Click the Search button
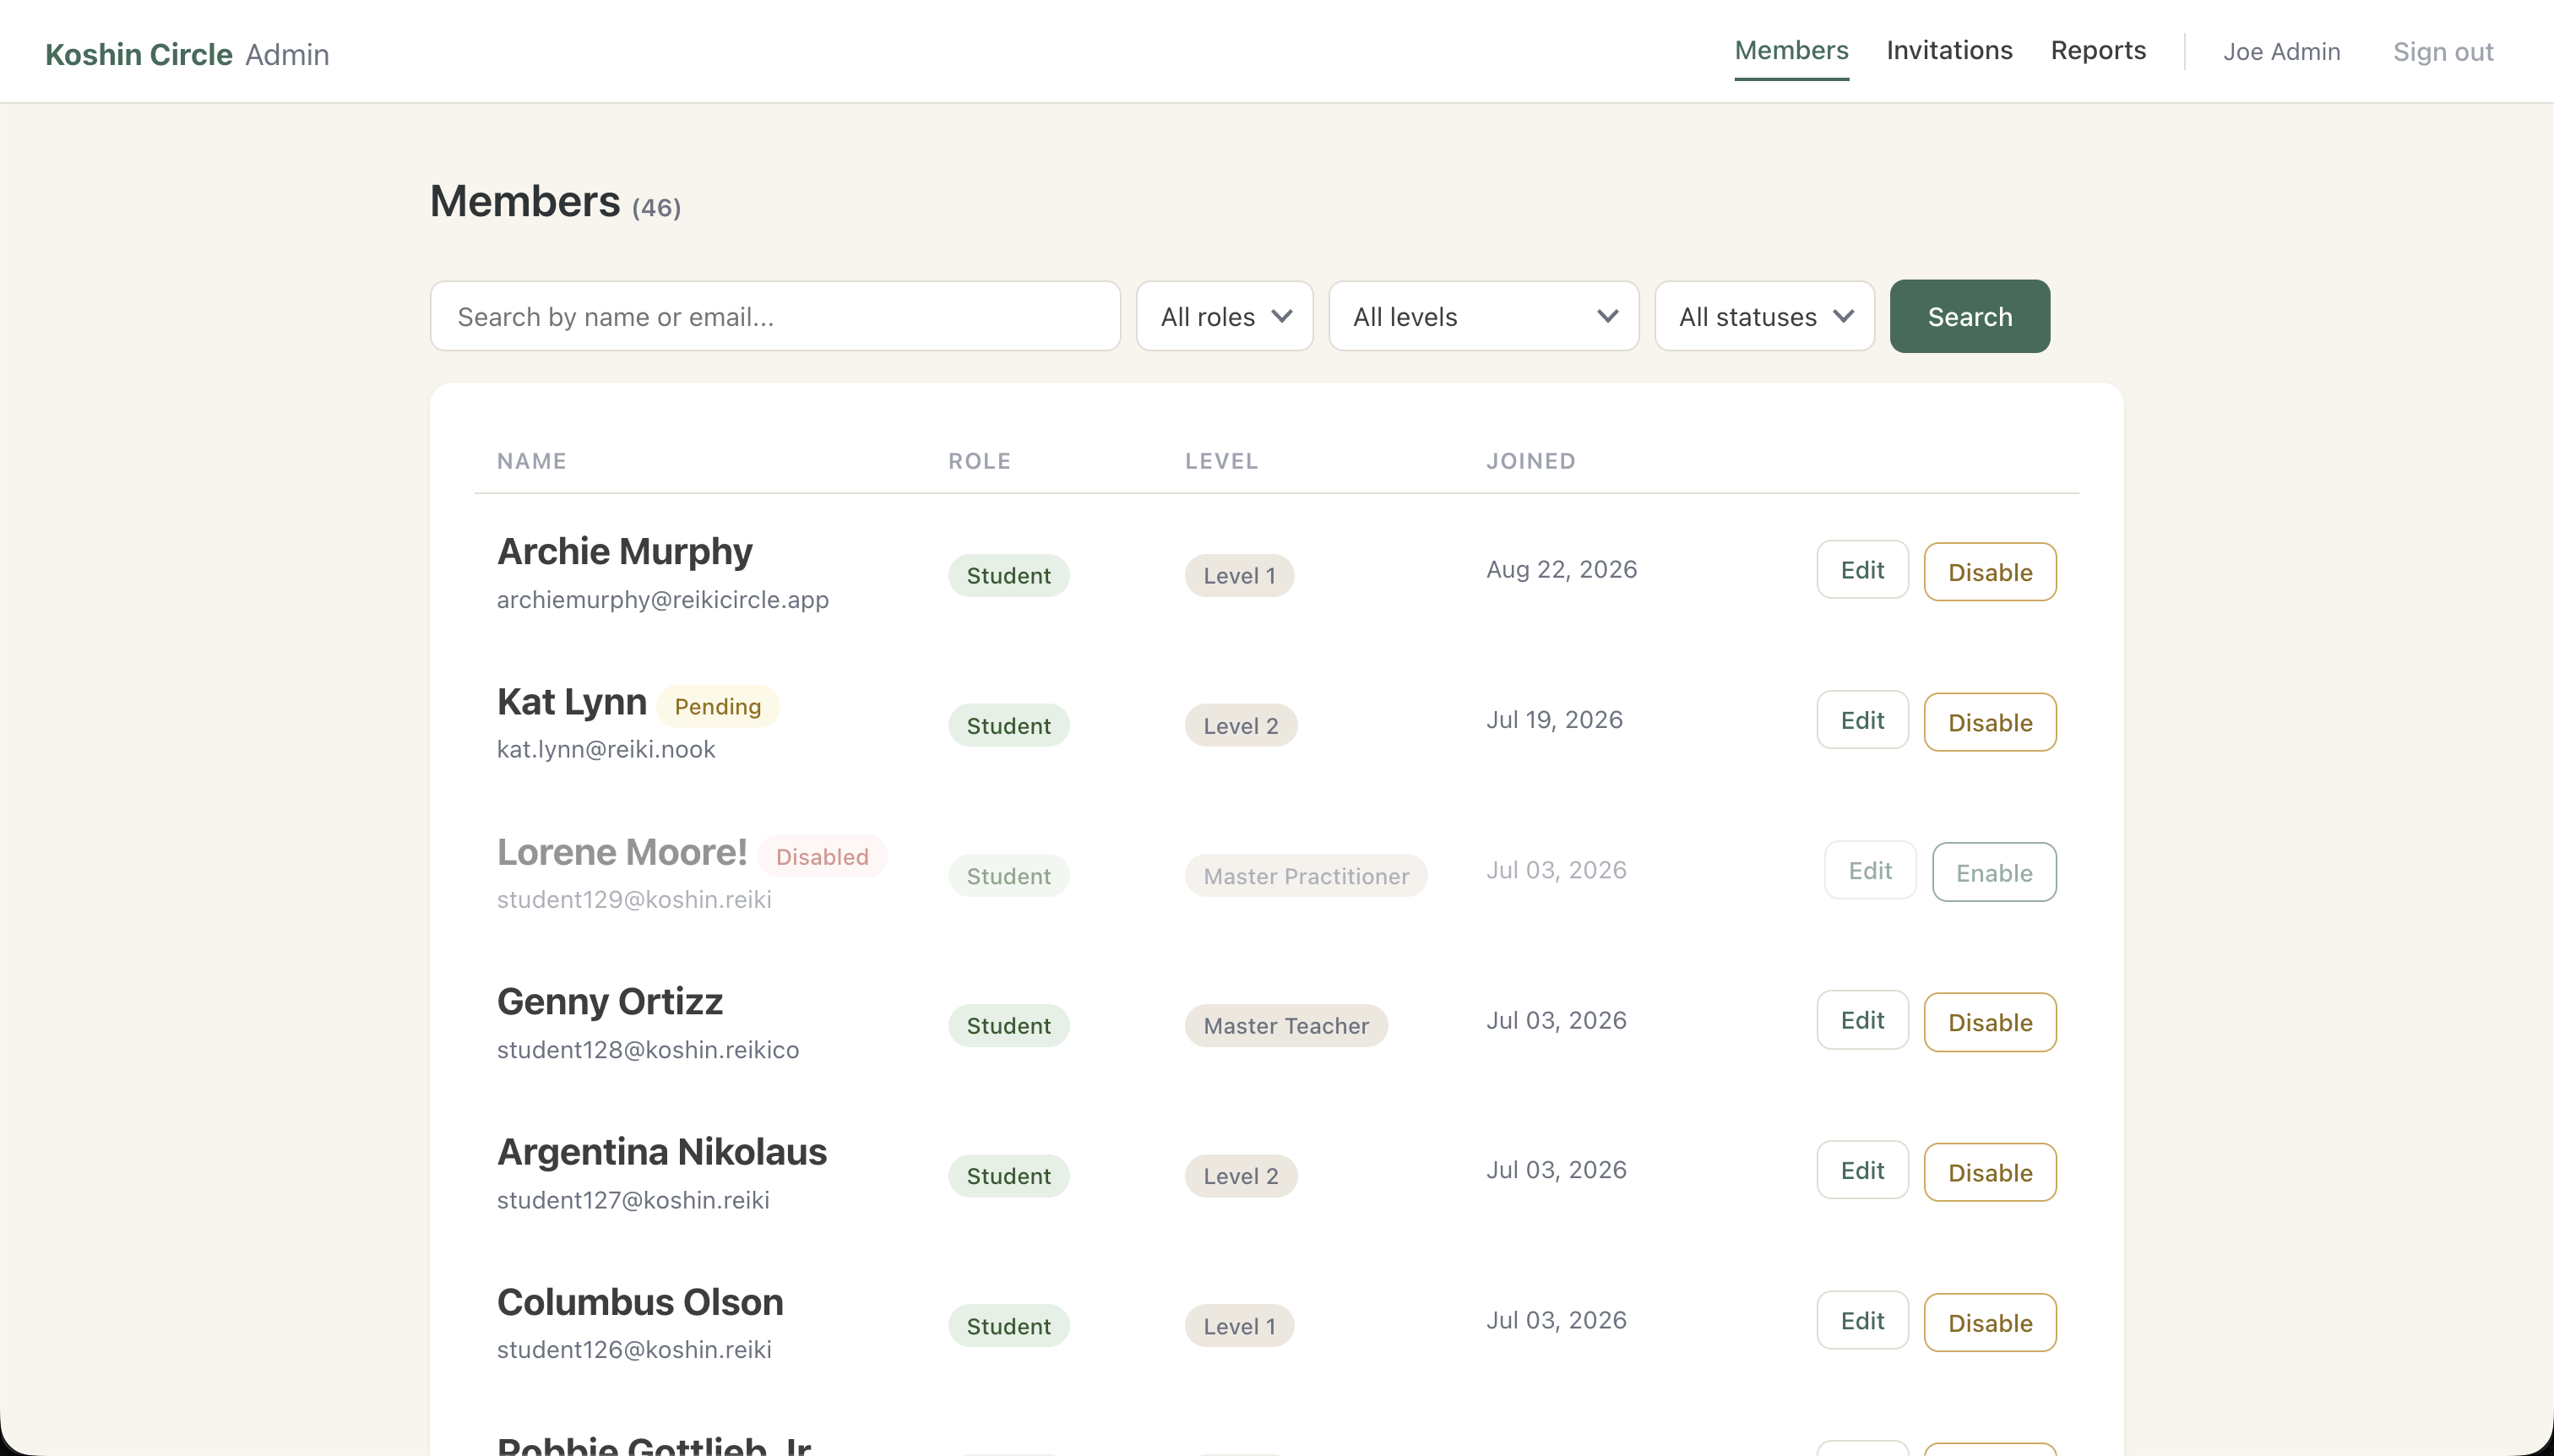This screenshot has height=1456, width=2554. (1969, 316)
